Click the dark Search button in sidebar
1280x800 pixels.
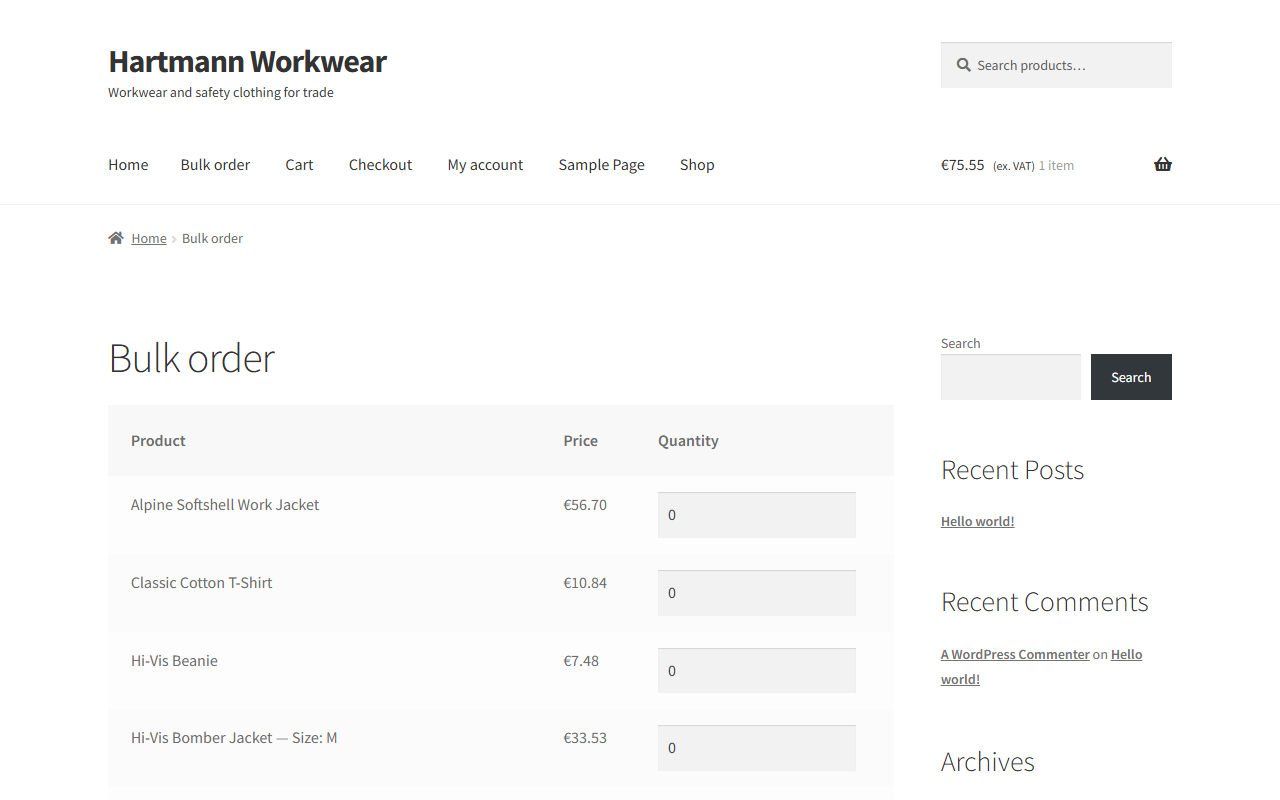(x=1131, y=377)
